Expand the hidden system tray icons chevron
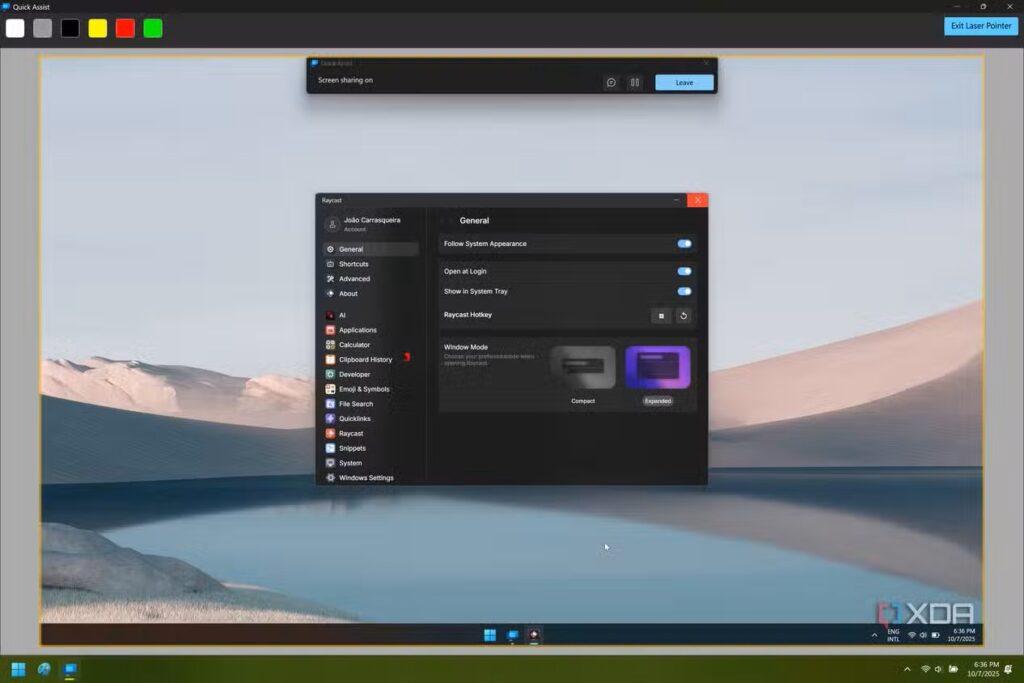This screenshot has height=683, width=1024. [x=907, y=669]
